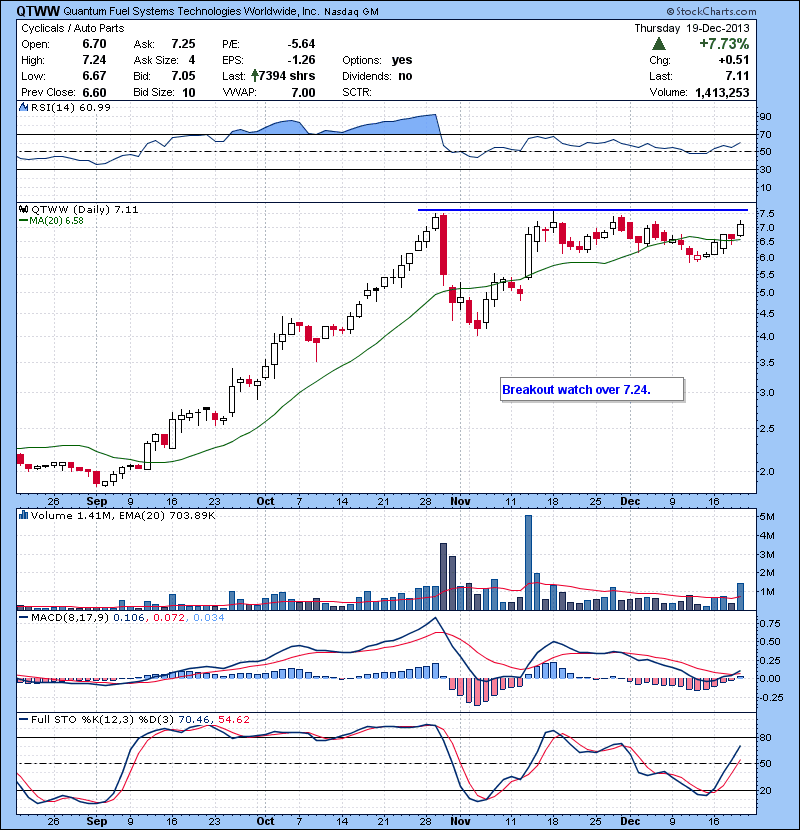The height and width of the screenshot is (830, 800).
Task: Click the 80 label on stochastic axis
Action: pyautogui.click(x=766, y=737)
